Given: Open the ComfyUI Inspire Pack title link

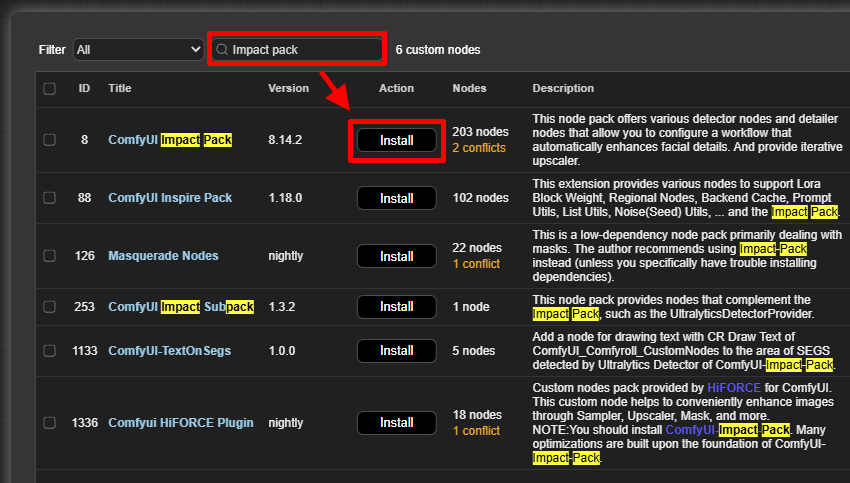Looking at the screenshot, I should point(170,198).
